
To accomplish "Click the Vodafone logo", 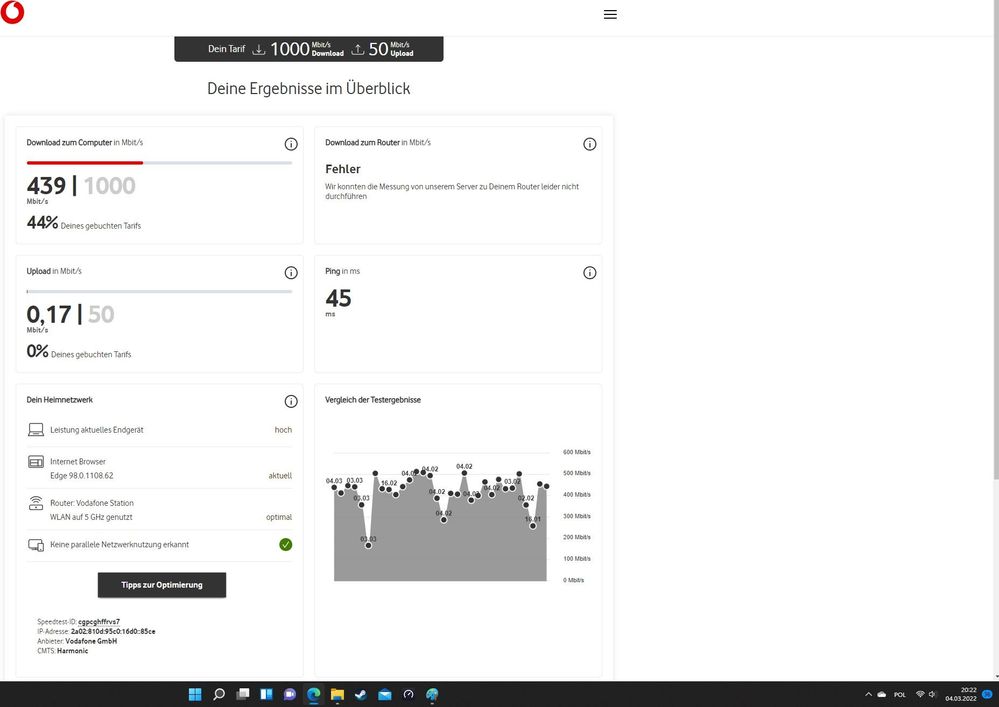I will pos(12,12).
